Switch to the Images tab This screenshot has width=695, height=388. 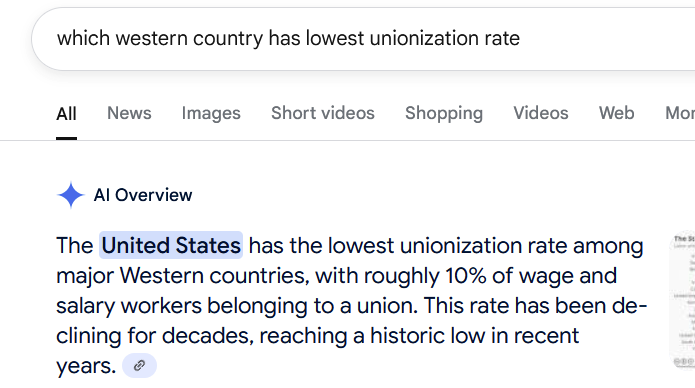click(211, 113)
